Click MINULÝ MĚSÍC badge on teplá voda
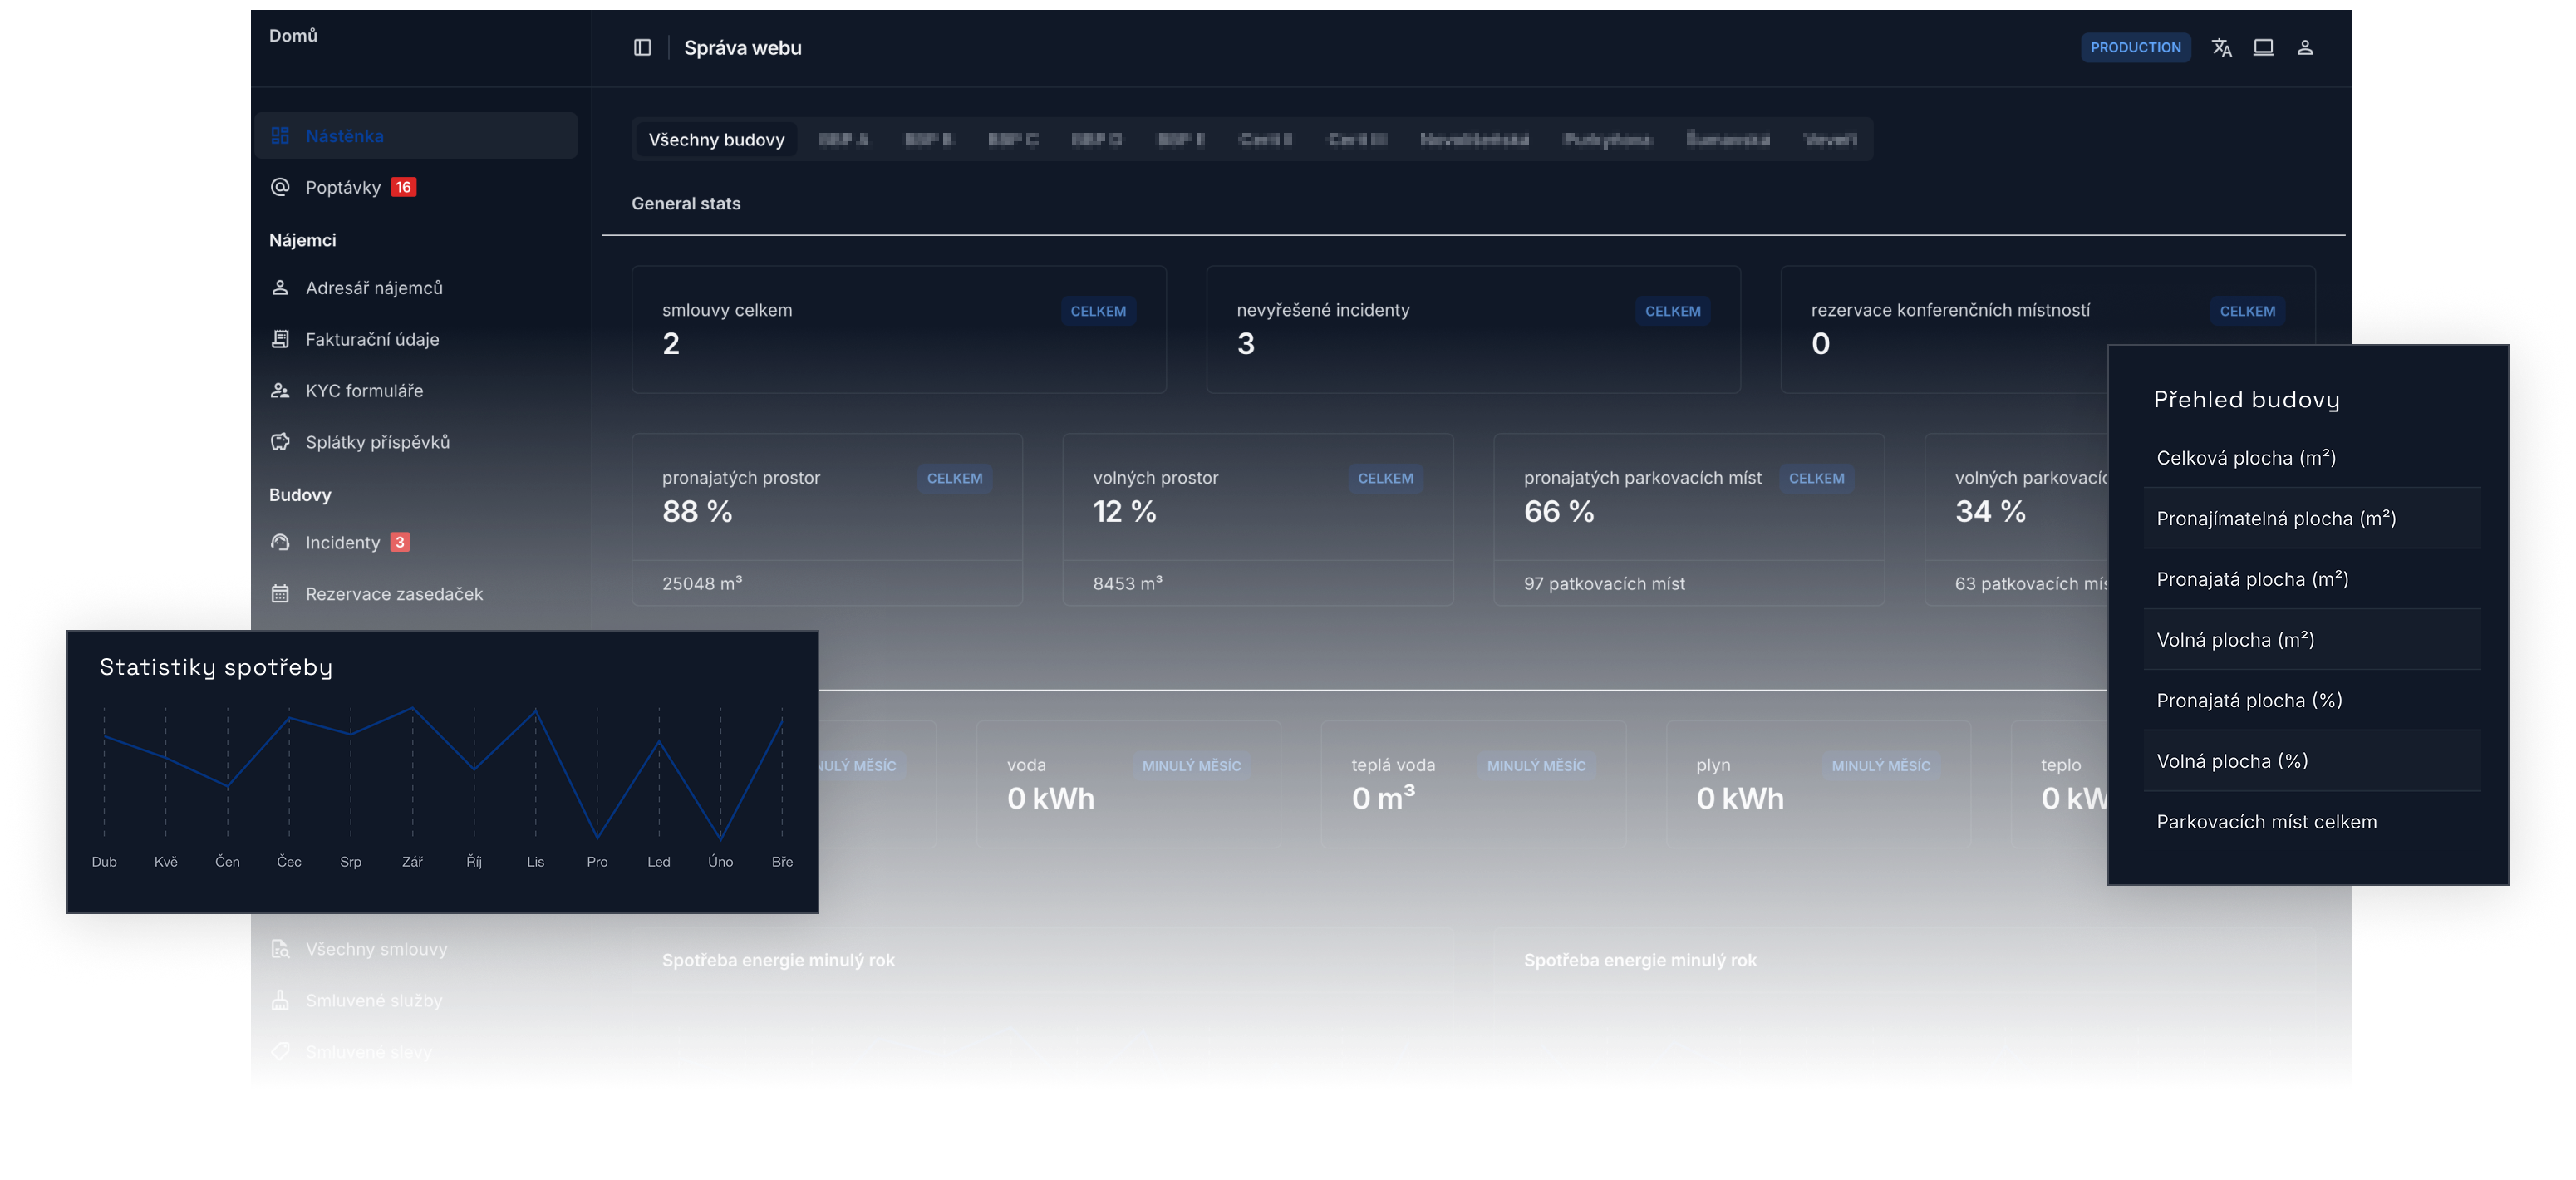The height and width of the screenshot is (1180, 2576). pos(1536,766)
